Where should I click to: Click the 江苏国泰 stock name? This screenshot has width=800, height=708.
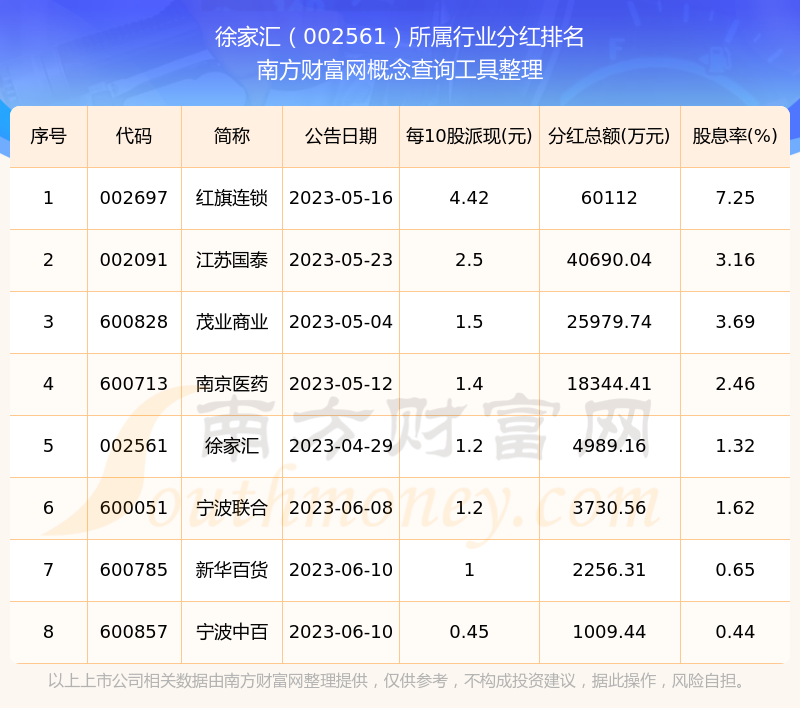[232, 260]
